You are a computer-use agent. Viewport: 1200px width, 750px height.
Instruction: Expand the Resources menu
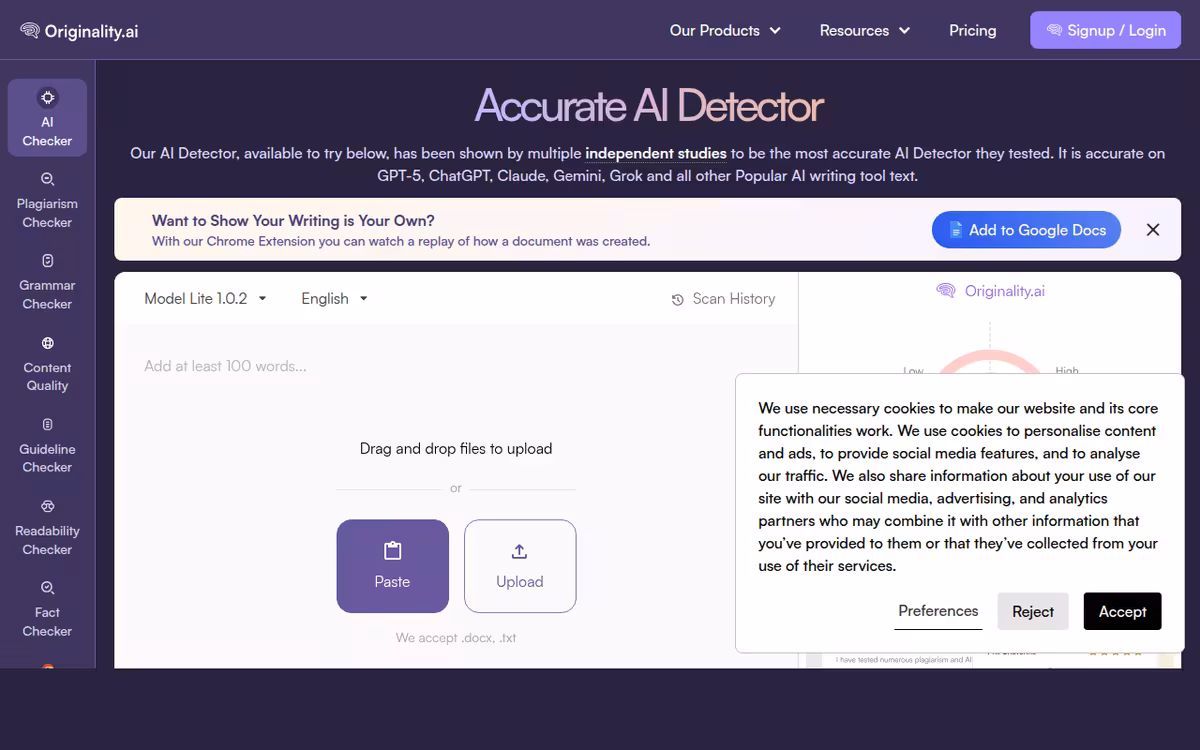coord(865,31)
